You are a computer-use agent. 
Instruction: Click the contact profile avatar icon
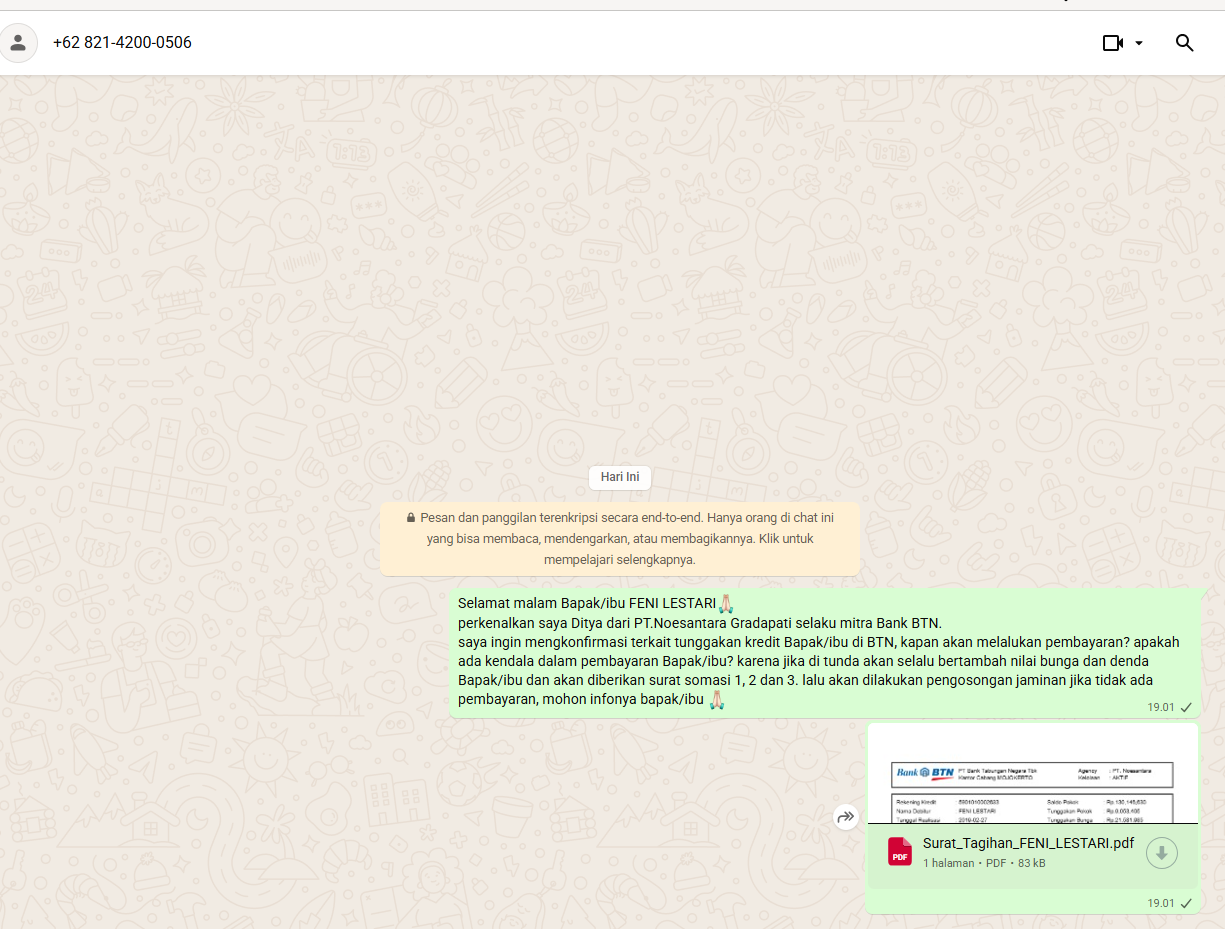click(18, 43)
